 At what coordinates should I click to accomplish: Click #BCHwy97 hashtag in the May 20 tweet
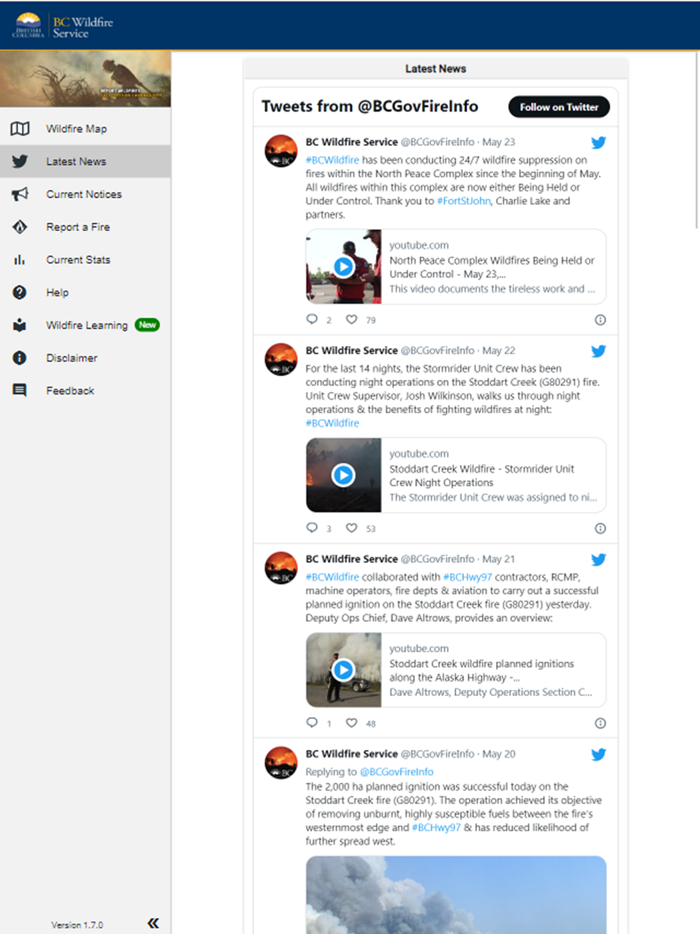coord(436,827)
